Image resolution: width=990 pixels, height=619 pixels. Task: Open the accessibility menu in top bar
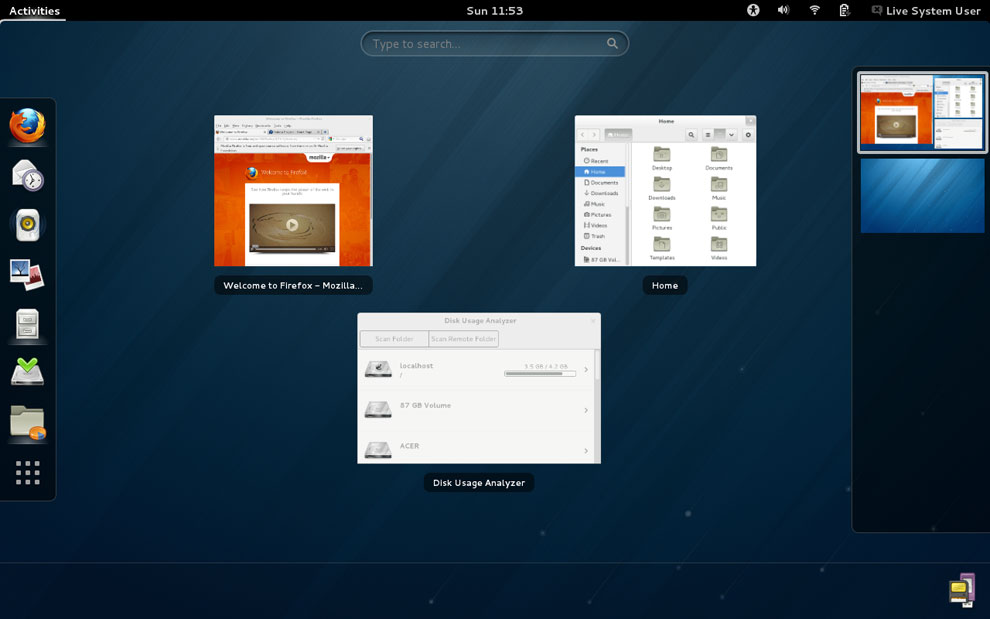click(x=753, y=10)
